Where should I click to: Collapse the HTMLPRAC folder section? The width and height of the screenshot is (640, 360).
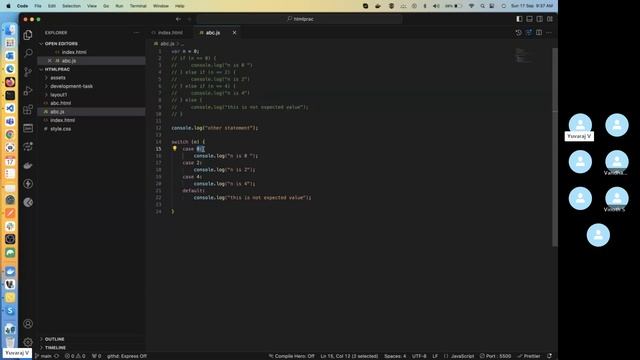57,69
